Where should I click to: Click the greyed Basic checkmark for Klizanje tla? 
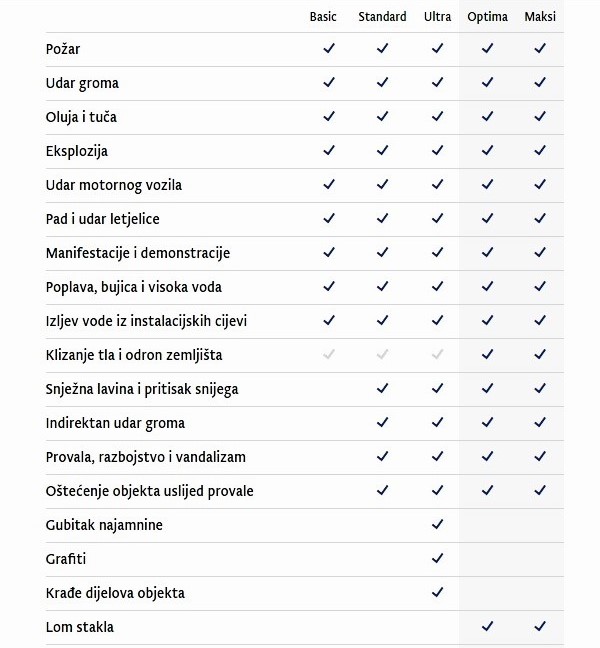coord(328,354)
